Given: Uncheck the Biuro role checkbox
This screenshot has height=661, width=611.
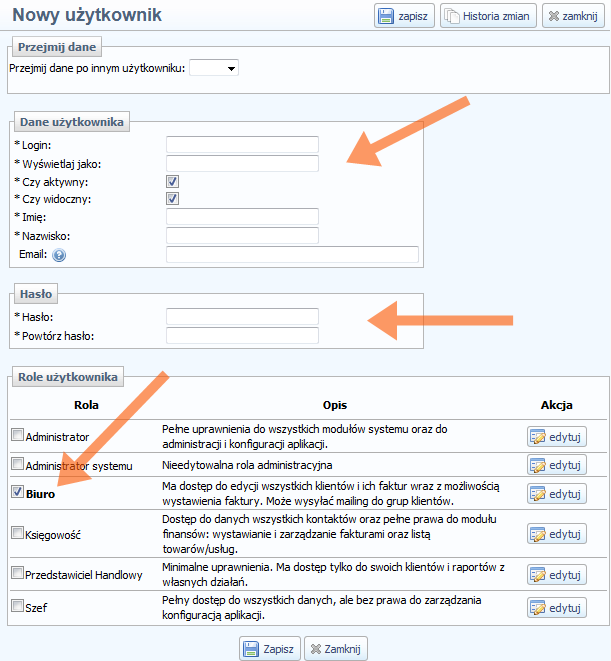Looking at the screenshot, I should (x=17, y=492).
